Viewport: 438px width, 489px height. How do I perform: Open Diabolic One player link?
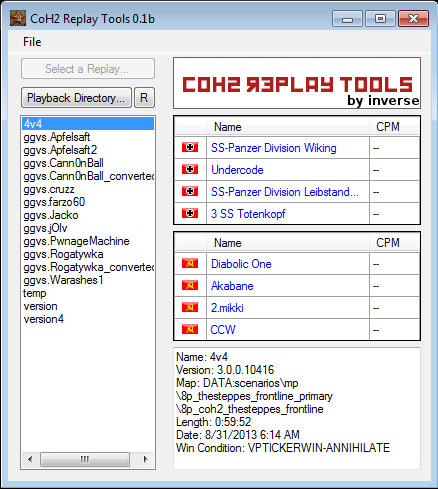pos(241,264)
